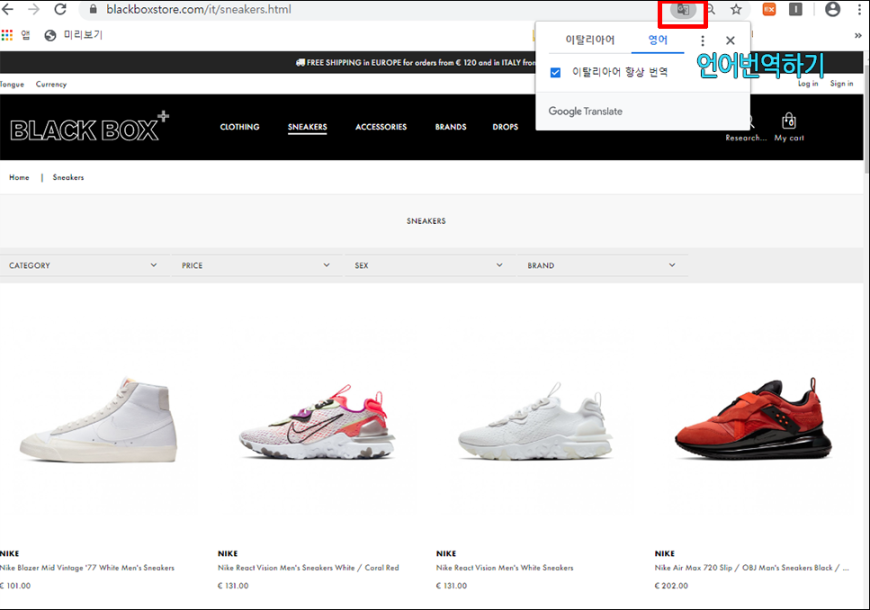Open the ACCESSORIES menu
Image resolution: width=870 pixels, height=610 pixels.
(381, 127)
